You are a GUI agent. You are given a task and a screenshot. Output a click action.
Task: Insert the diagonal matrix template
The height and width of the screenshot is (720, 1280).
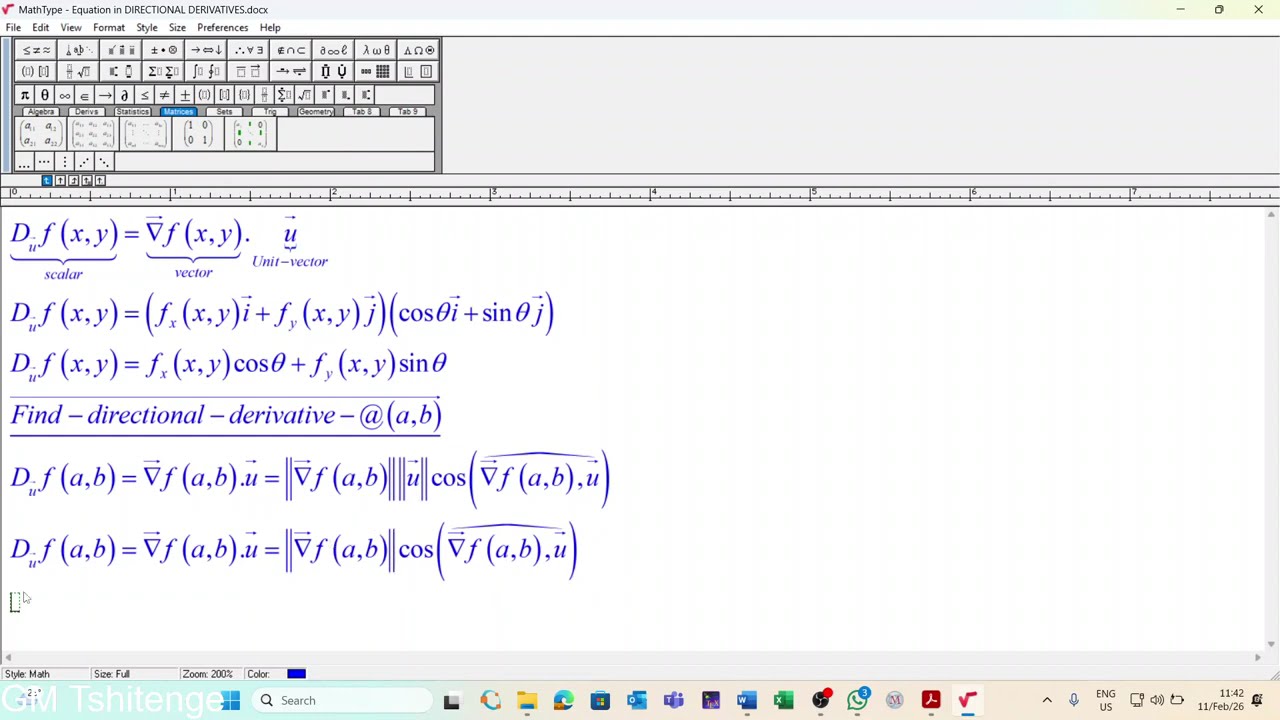click(250, 134)
